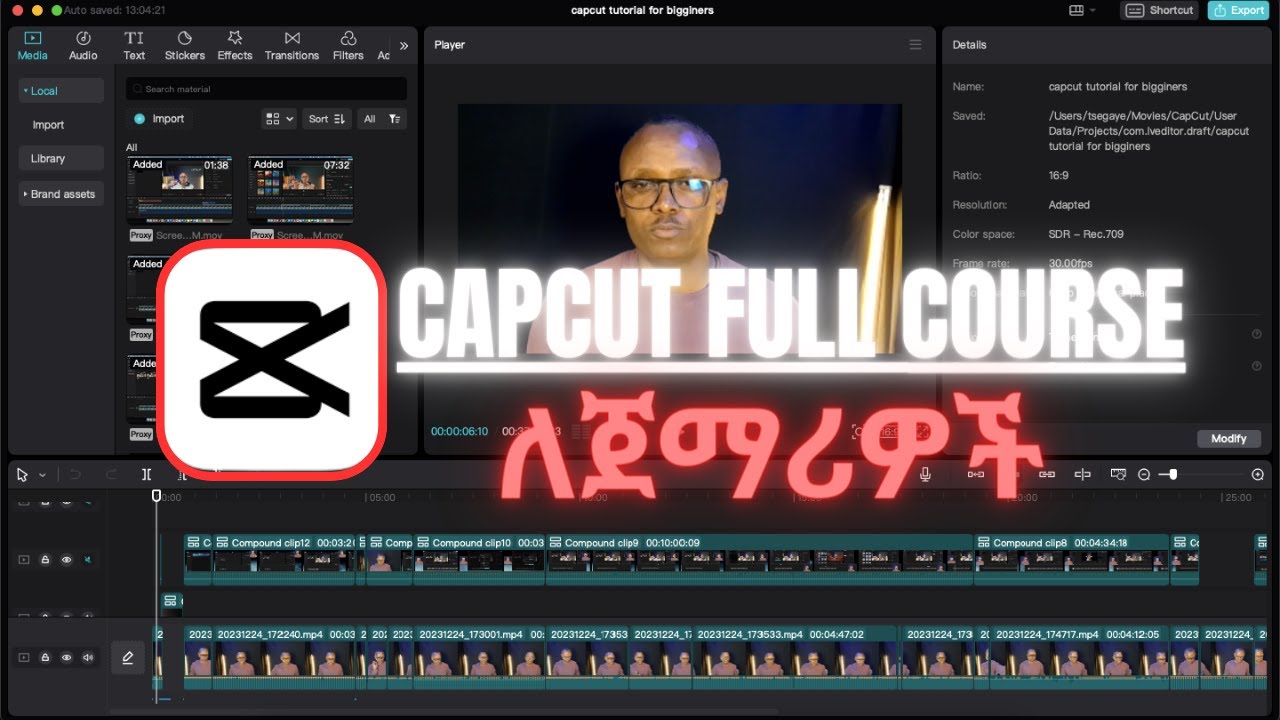
Task: Toggle the linkage chain icon
Action: click(x=1047, y=475)
